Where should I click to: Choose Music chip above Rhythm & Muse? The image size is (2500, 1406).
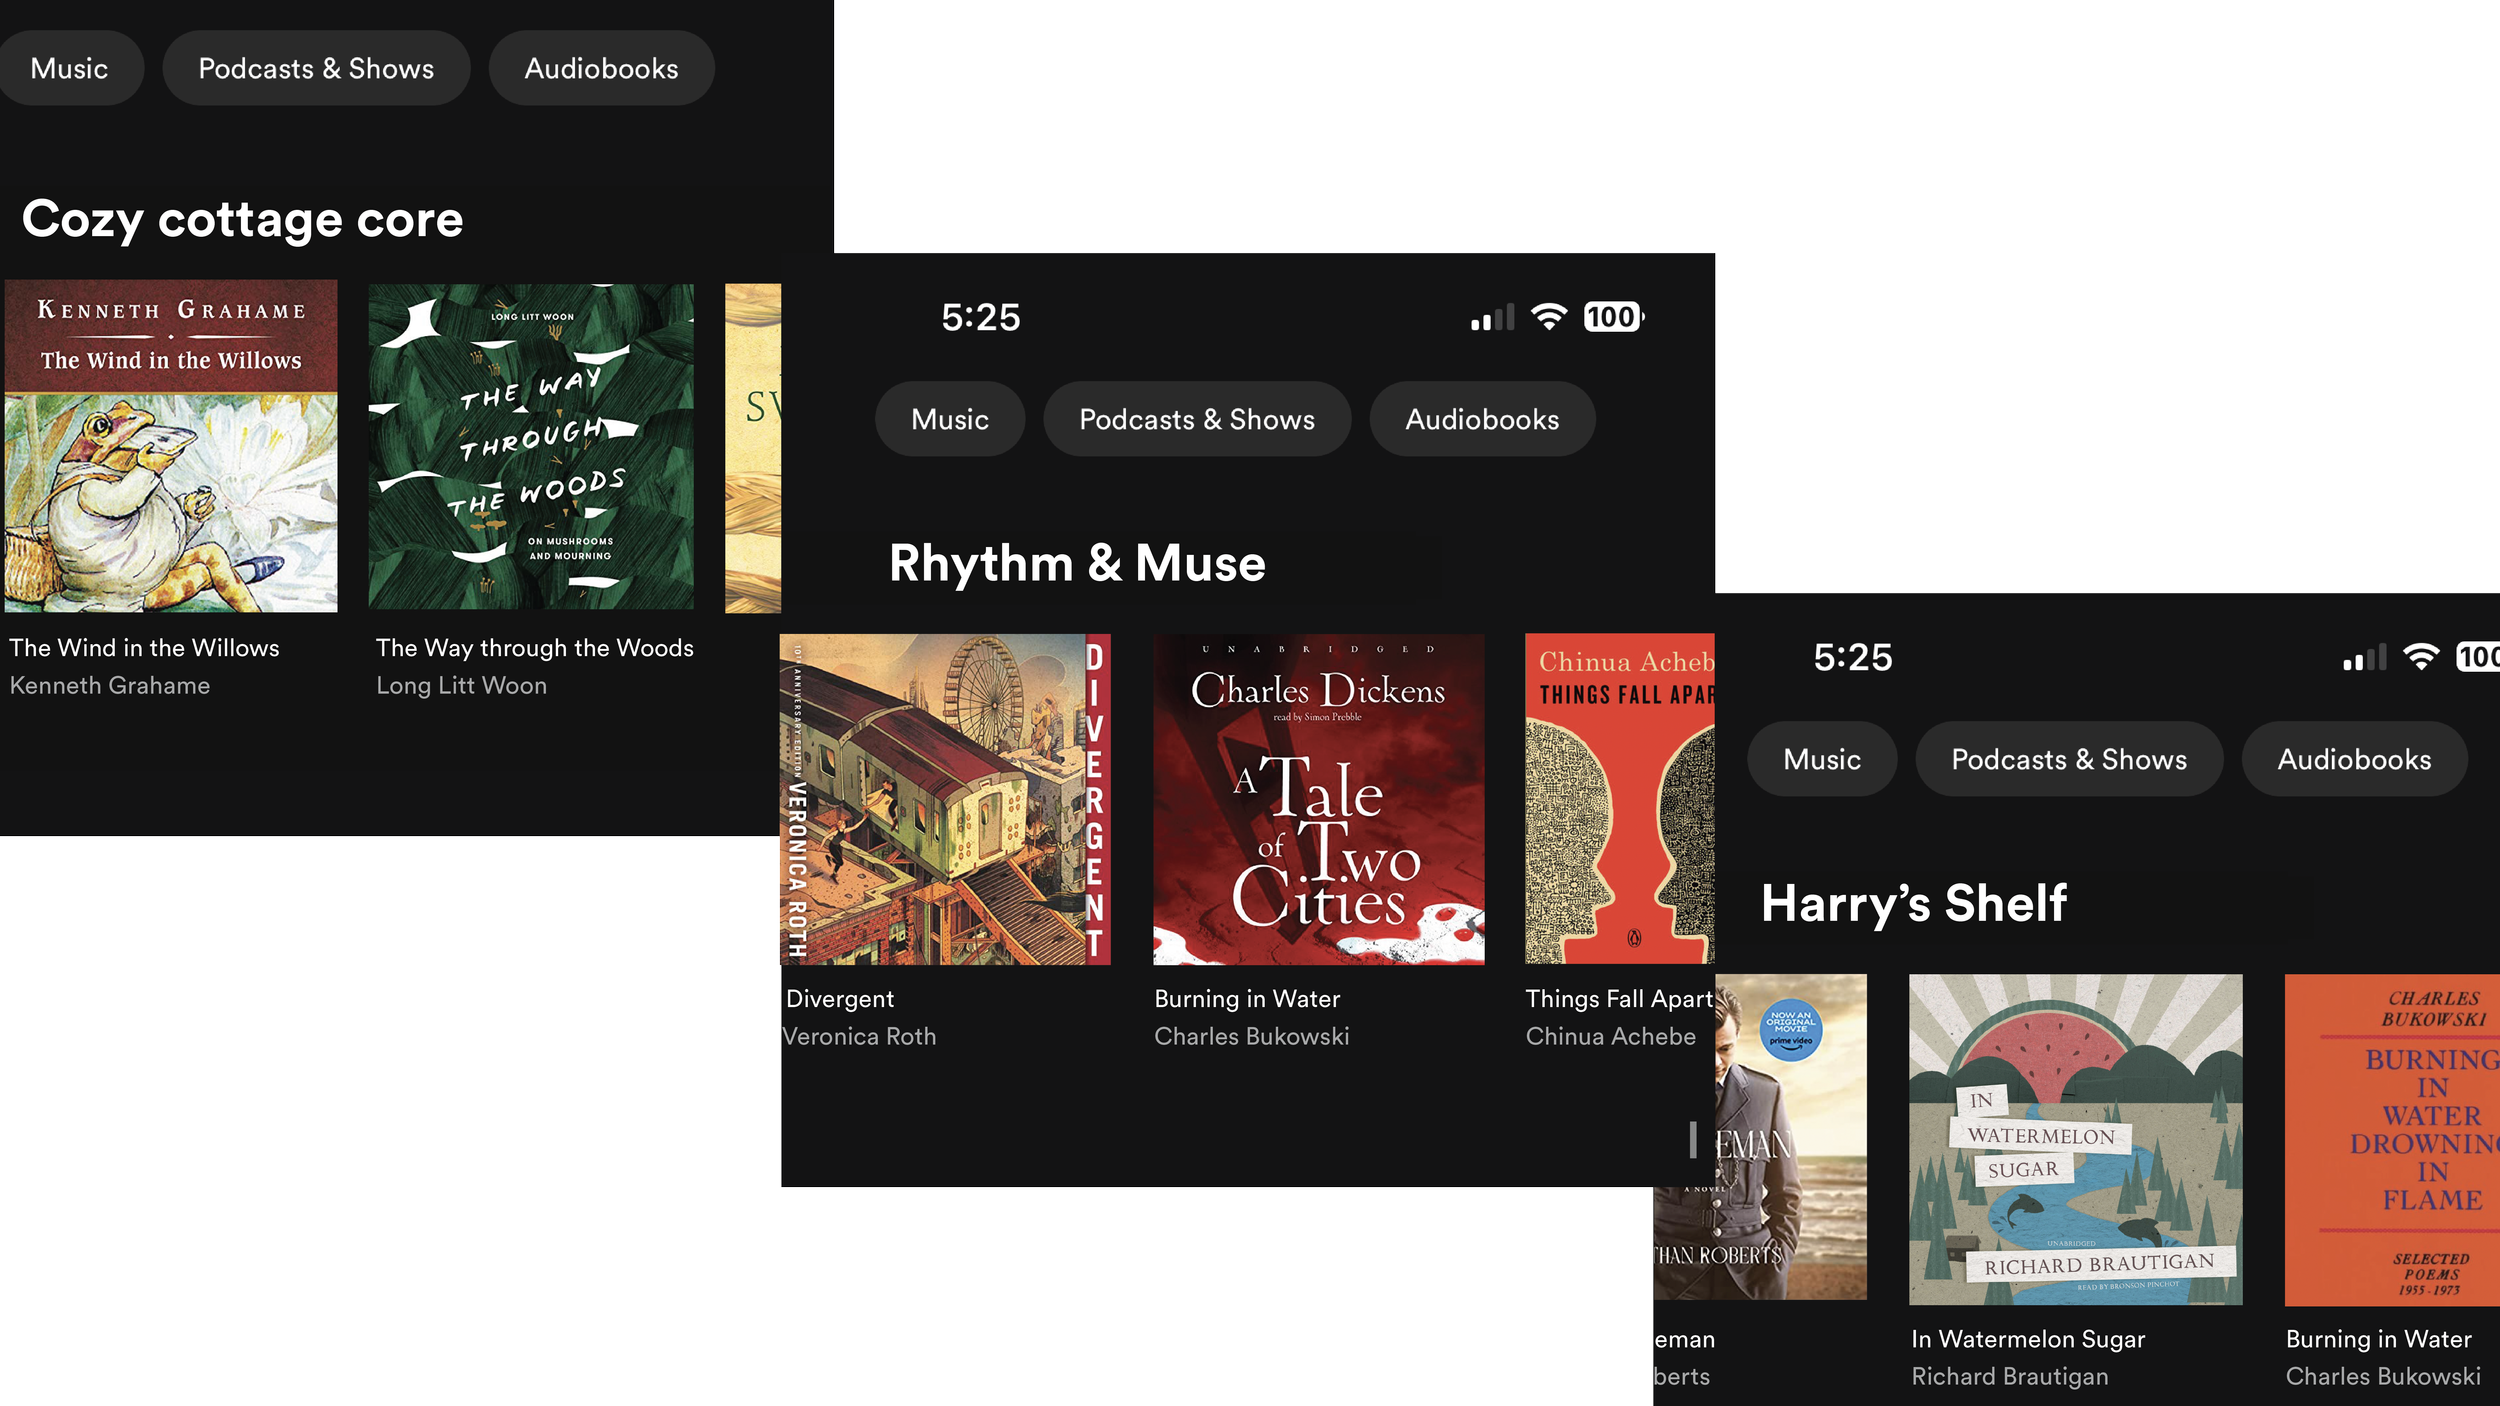949,419
